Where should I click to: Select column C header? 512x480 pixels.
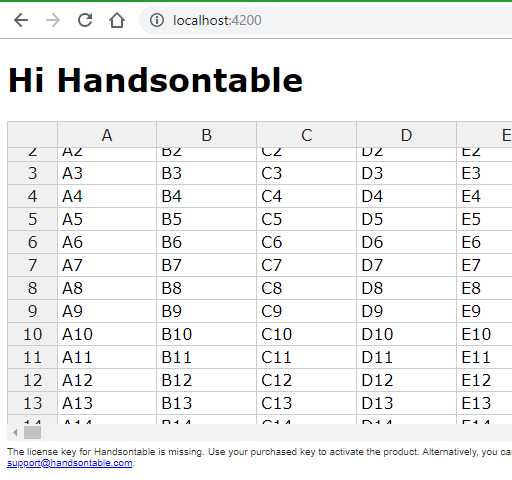[x=307, y=135]
